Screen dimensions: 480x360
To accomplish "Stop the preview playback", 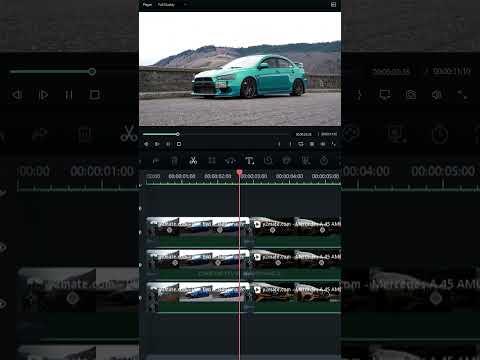I will point(179,144).
